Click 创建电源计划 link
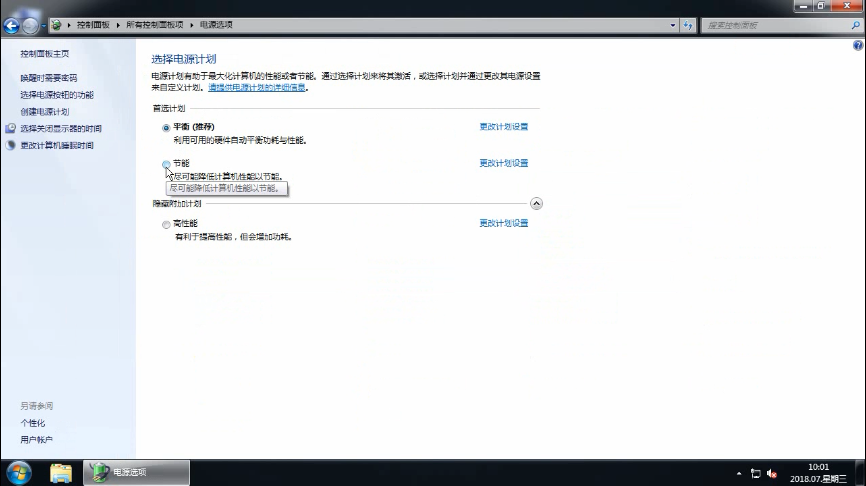This screenshot has height=486, width=866. point(45,112)
